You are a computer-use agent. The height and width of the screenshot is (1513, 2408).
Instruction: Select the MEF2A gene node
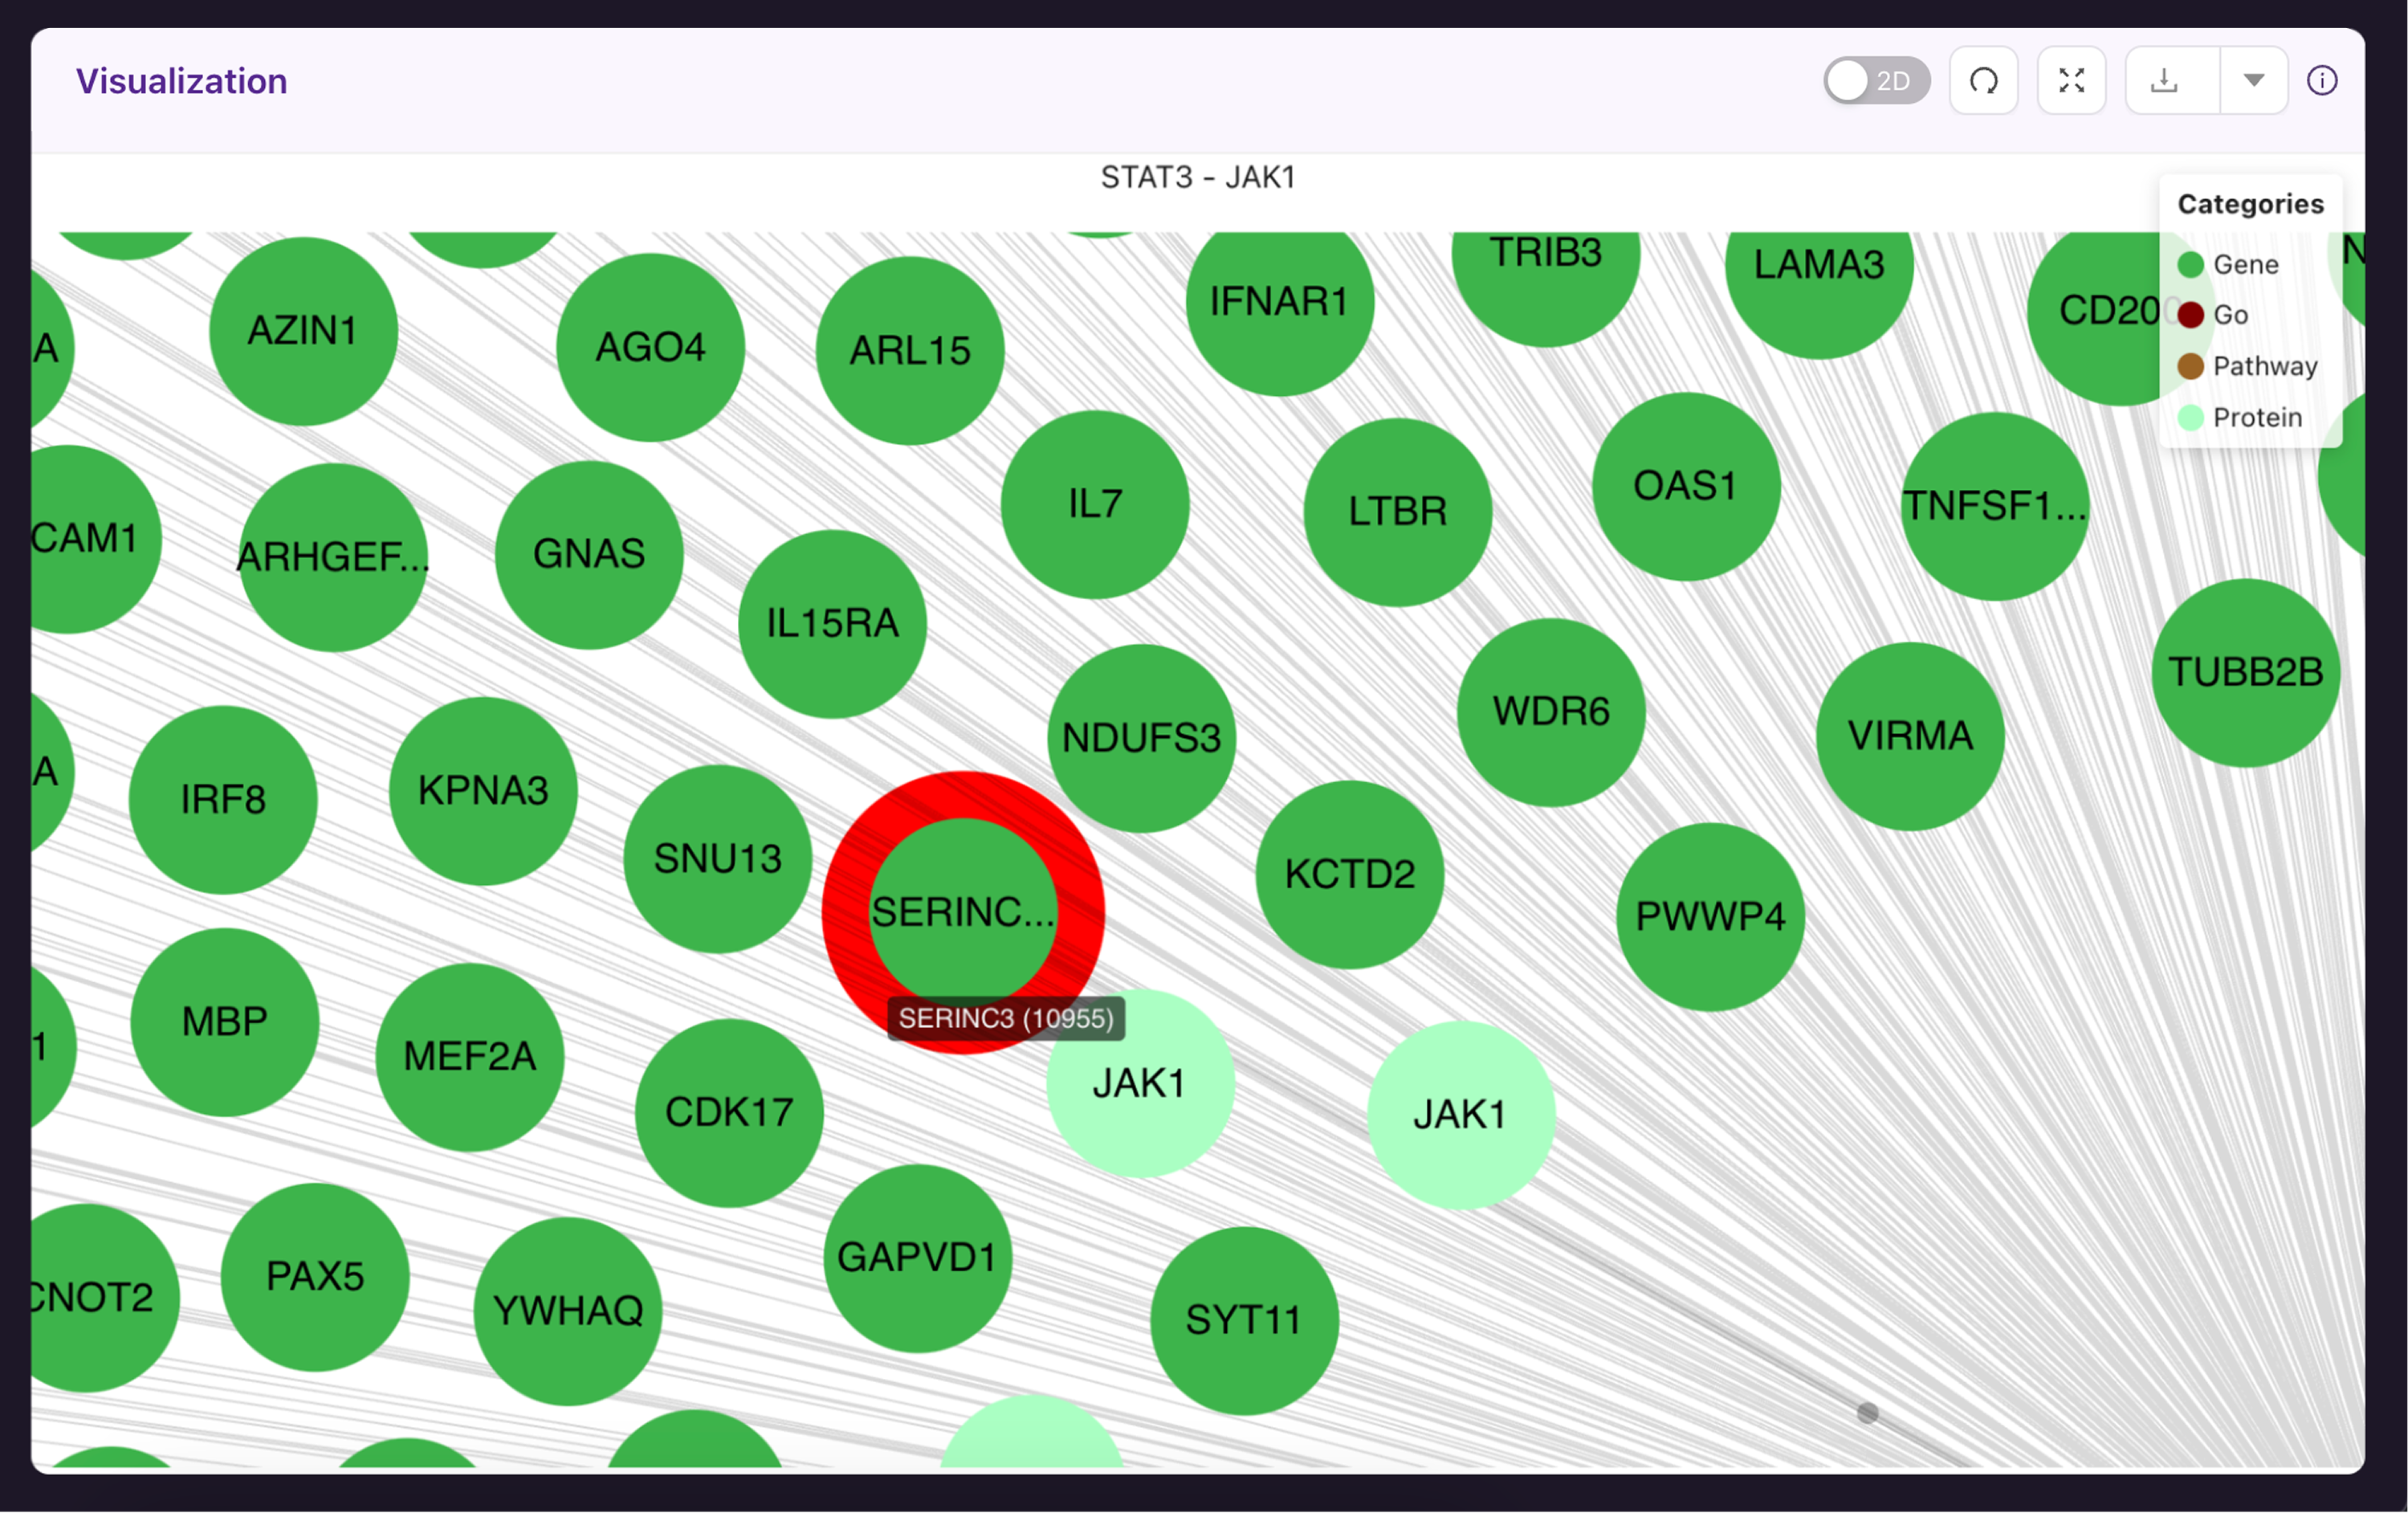(x=470, y=1058)
